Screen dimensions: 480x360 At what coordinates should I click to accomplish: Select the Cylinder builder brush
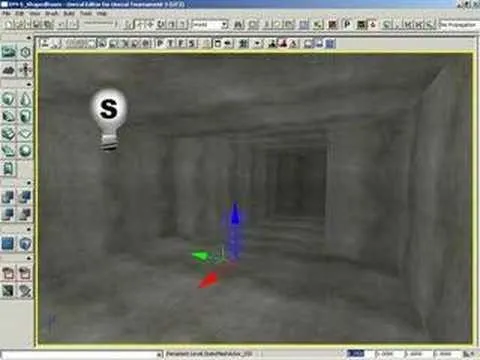click(25, 116)
